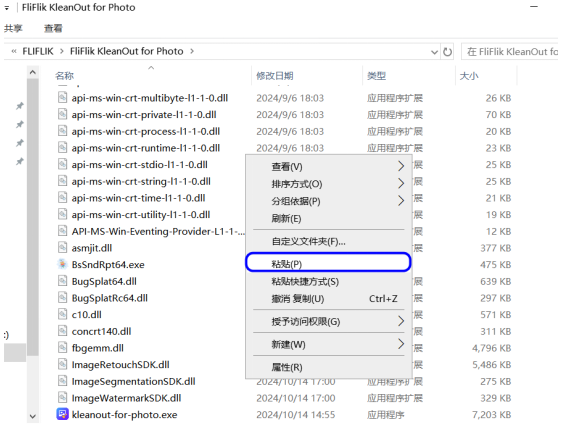This screenshot has height=433, width=561.
Task: Minimize the FliFlik KleanOut window
Action: [x=534, y=7]
